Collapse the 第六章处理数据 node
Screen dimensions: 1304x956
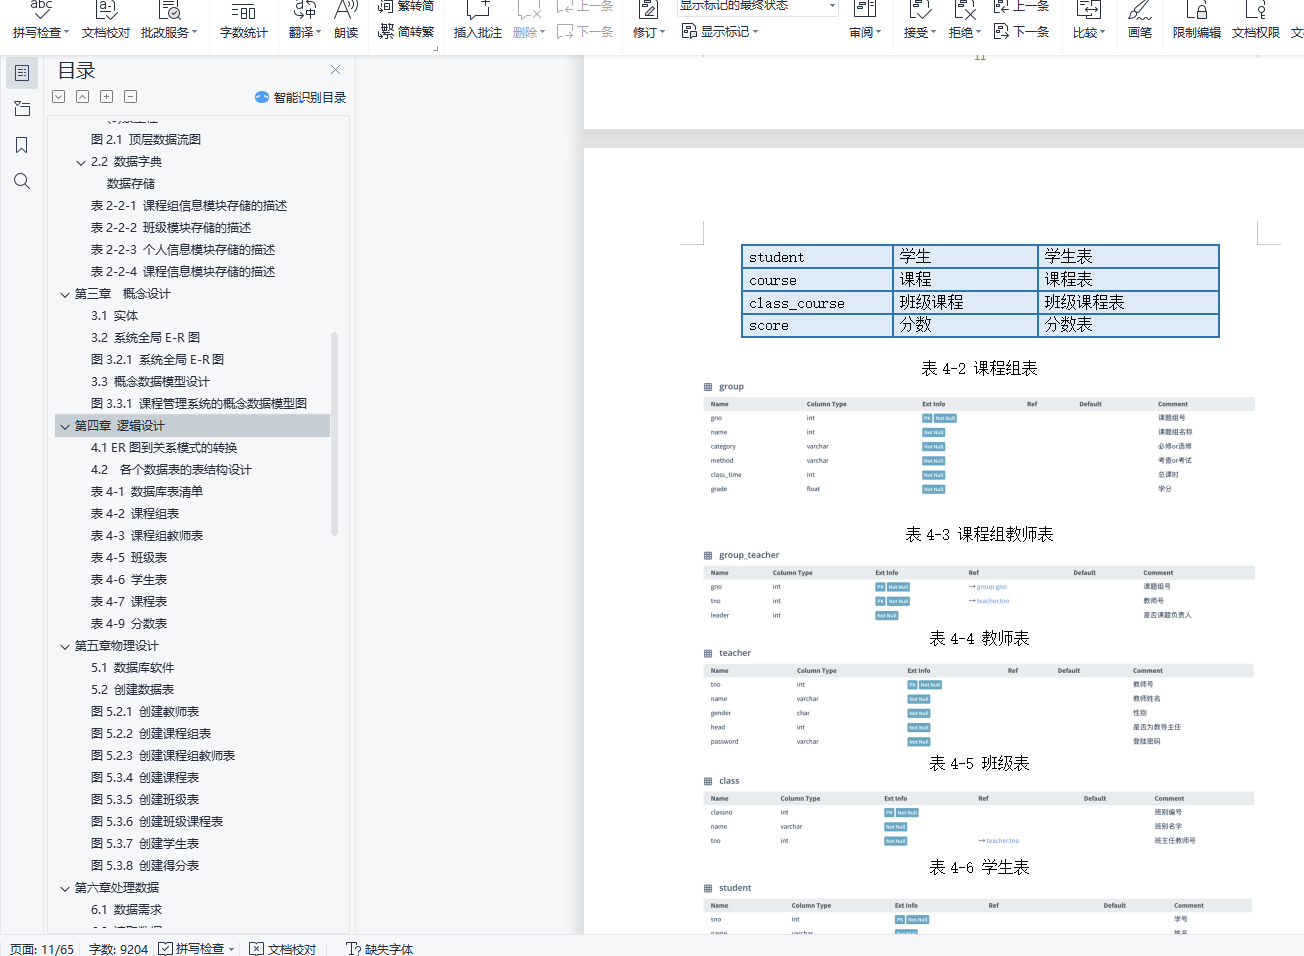coord(65,888)
